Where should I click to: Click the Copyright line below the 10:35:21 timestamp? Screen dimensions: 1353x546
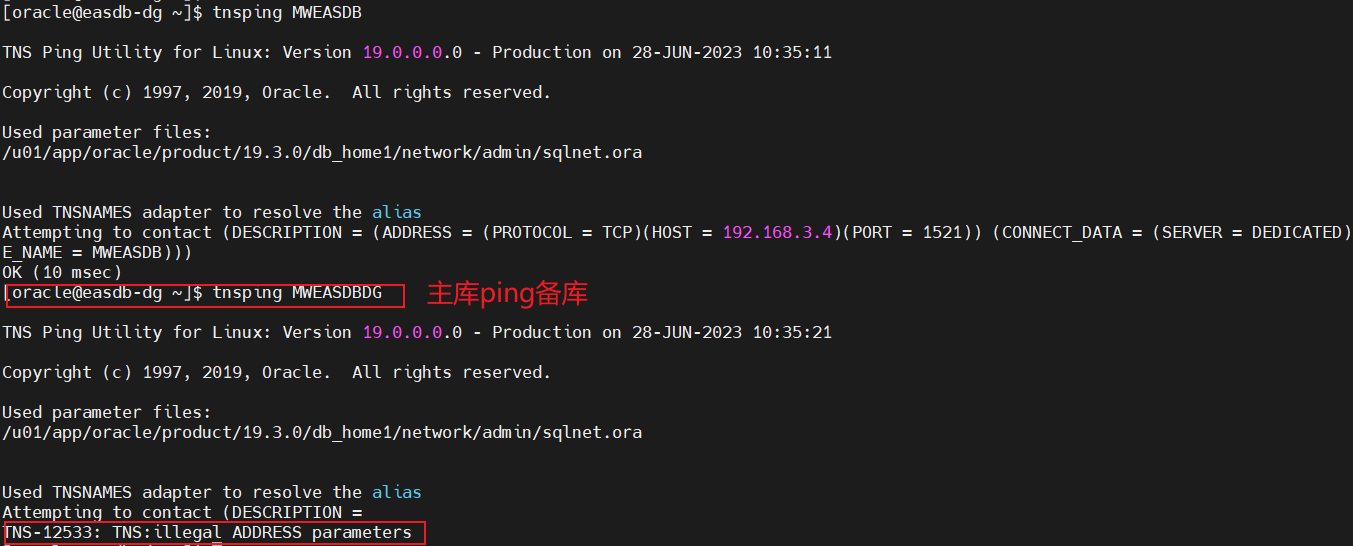pyautogui.click(x=276, y=372)
